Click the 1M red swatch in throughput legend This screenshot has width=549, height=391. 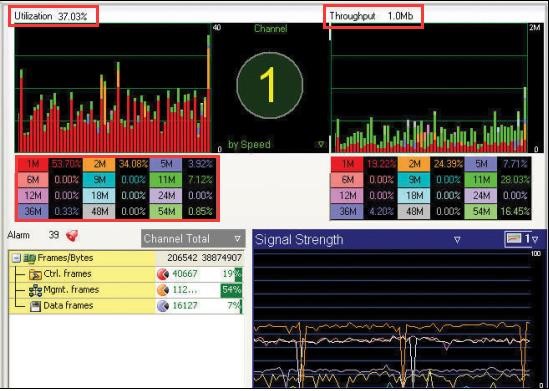[x=347, y=164]
